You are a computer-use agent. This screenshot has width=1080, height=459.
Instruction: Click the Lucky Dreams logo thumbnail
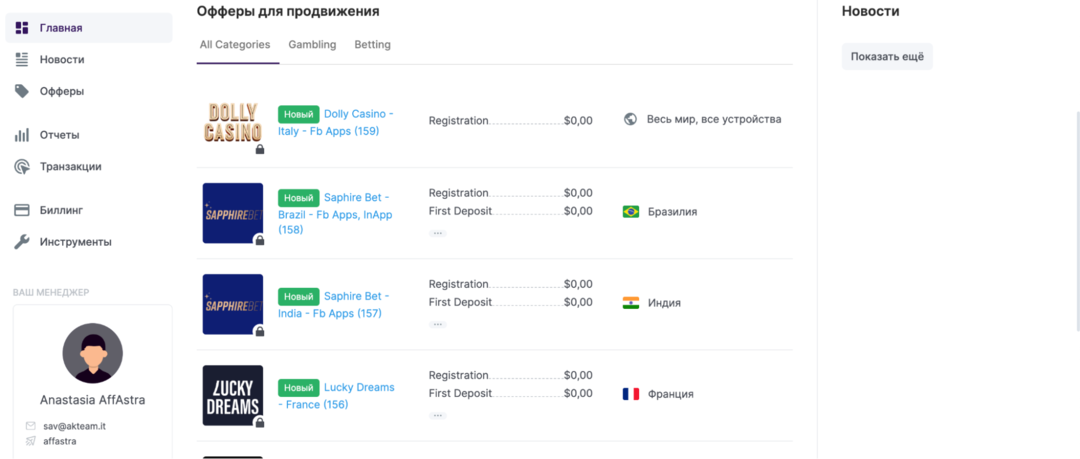coord(233,395)
